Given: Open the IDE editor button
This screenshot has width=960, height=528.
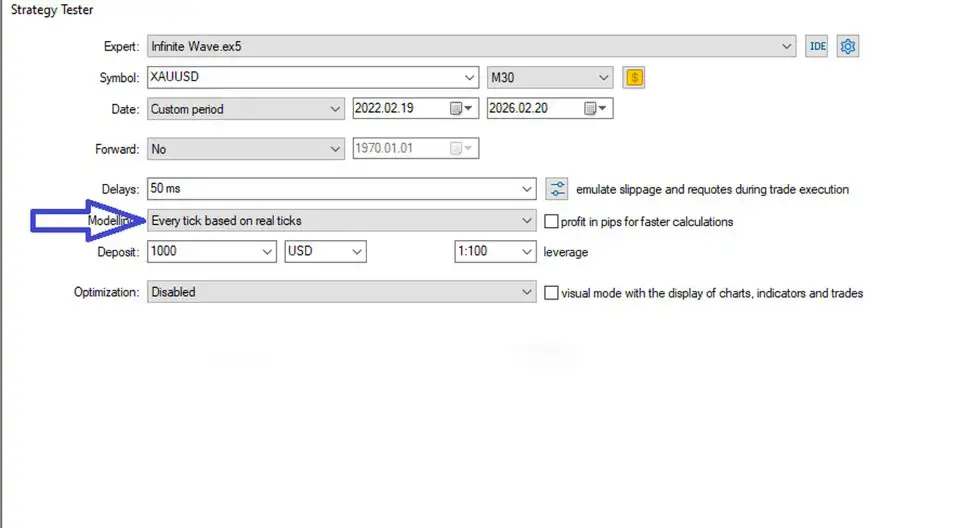Looking at the screenshot, I should click(817, 46).
